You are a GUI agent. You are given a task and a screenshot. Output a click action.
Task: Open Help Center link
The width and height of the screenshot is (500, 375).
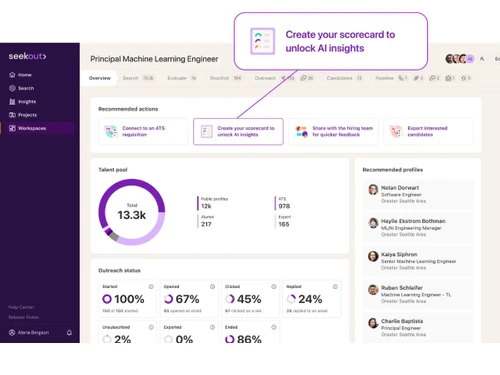[x=21, y=307]
